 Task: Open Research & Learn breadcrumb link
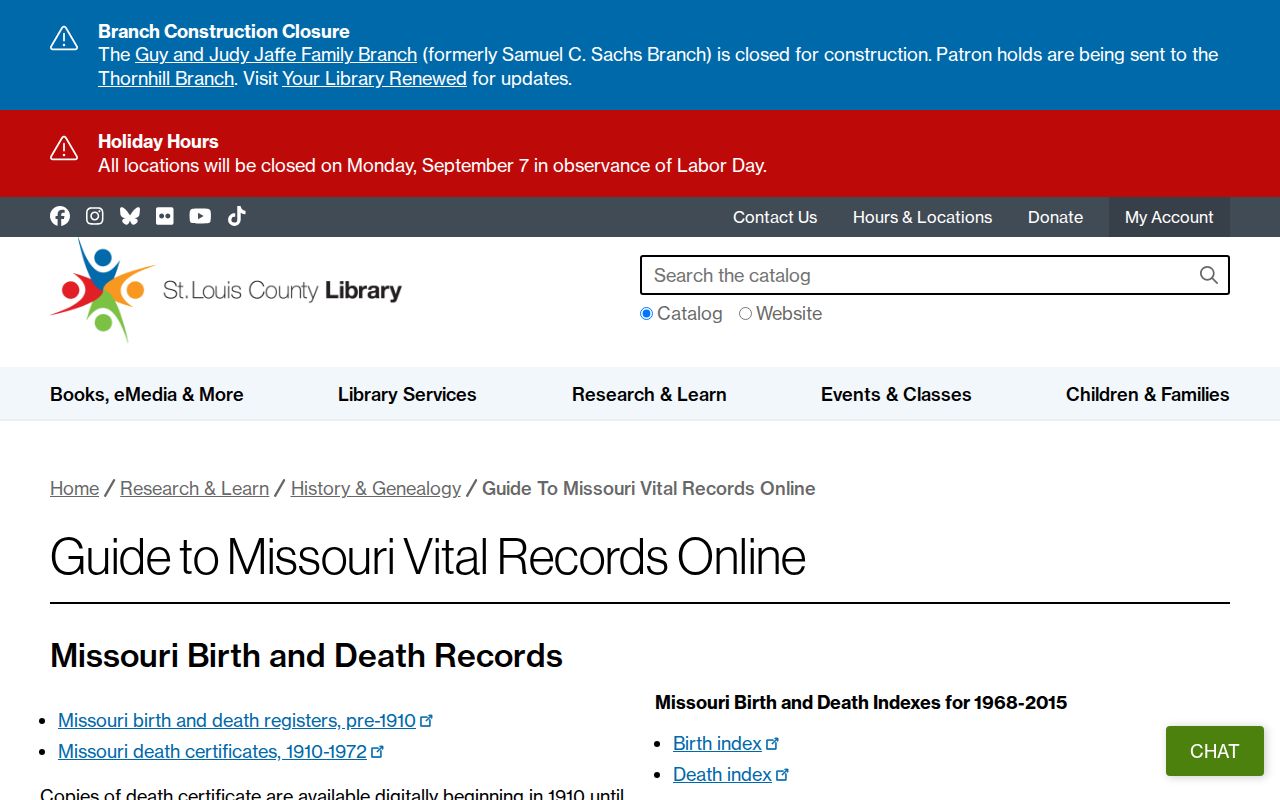[x=195, y=488]
